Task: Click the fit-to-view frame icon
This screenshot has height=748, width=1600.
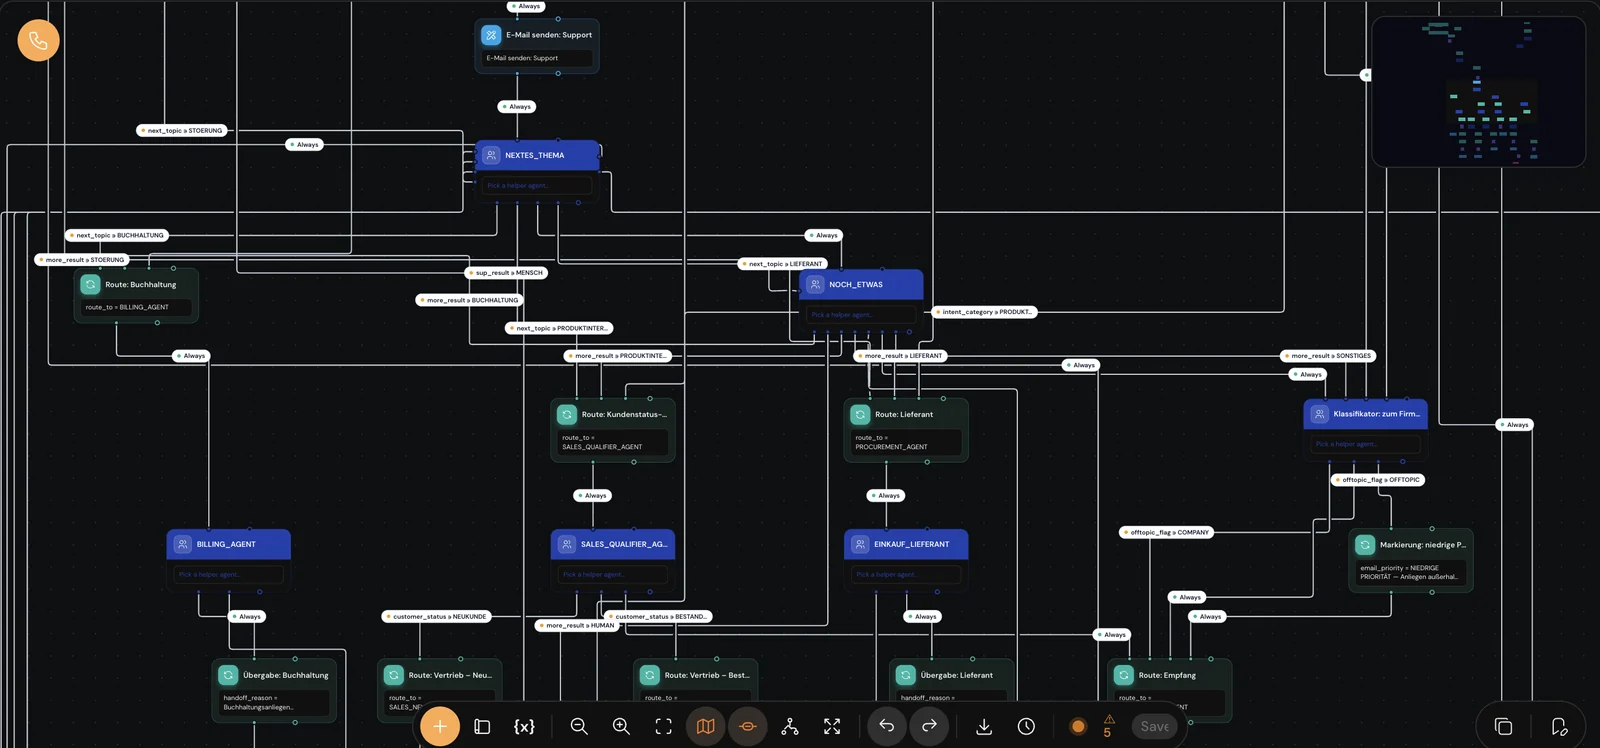Action: [663, 727]
